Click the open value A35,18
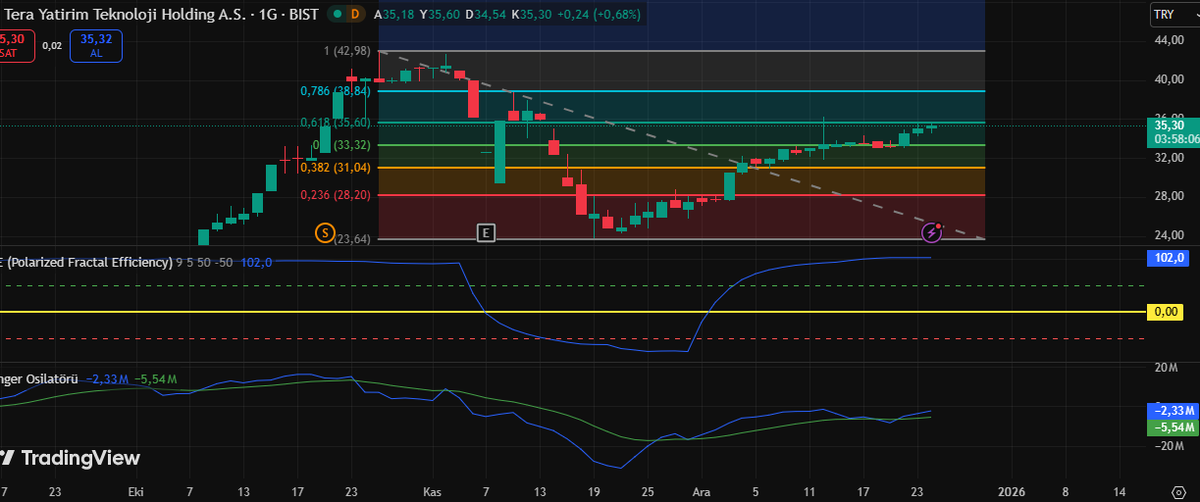The height and width of the screenshot is (502, 1200). click(396, 15)
